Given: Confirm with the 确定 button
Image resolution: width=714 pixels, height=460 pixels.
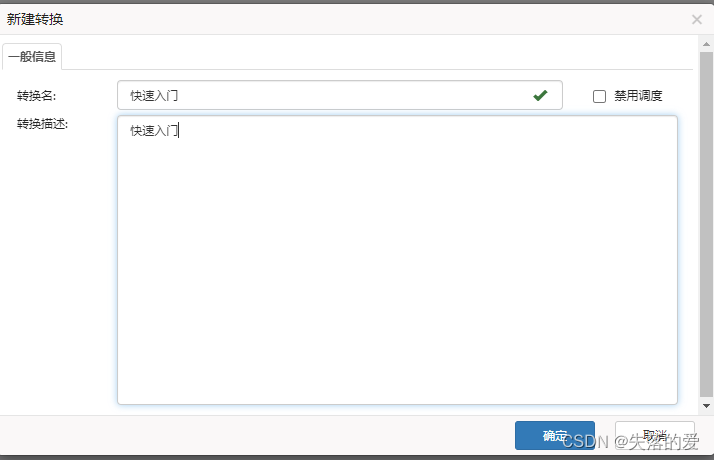Looking at the screenshot, I should [555, 435].
